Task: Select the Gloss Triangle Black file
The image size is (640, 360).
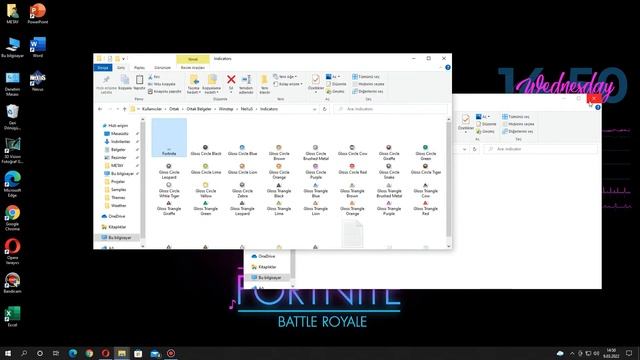Action: click(x=279, y=190)
